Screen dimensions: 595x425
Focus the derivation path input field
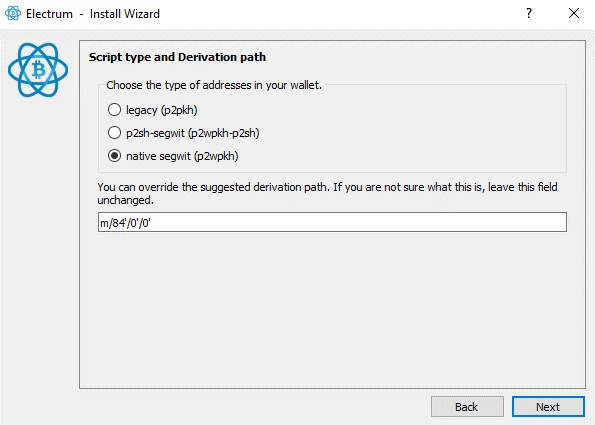tap(332, 222)
